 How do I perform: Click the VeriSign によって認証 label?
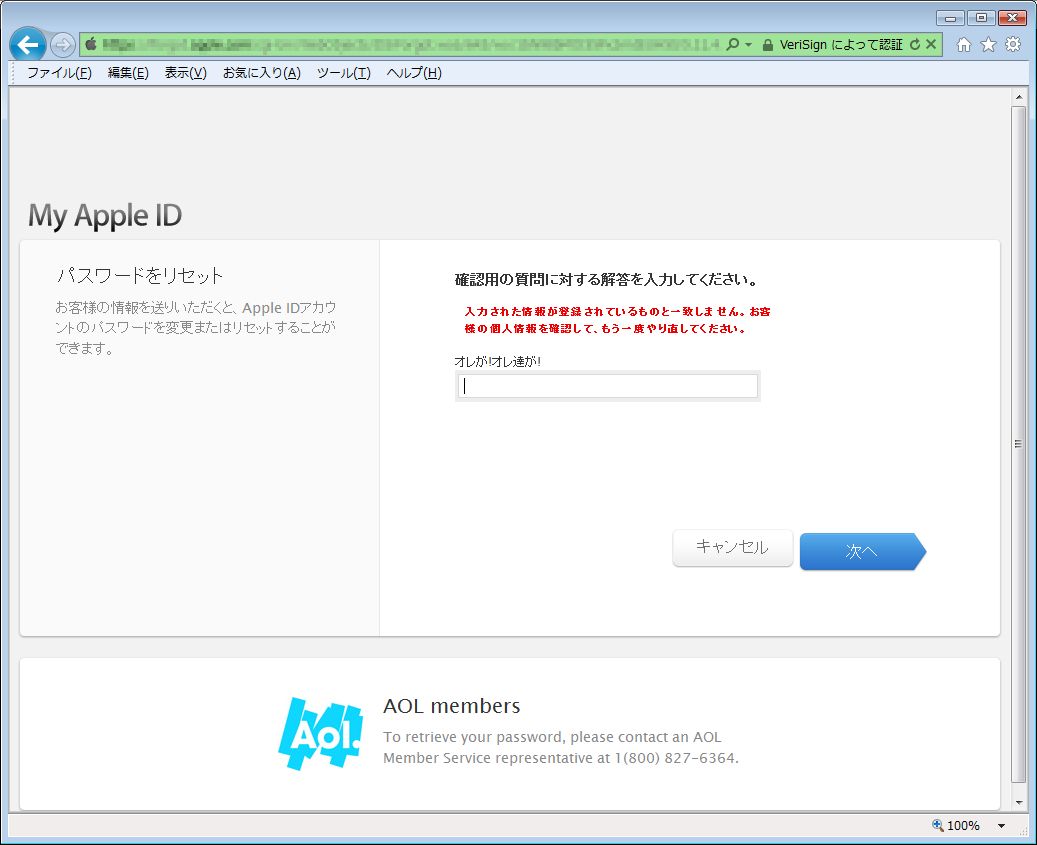tap(841, 44)
